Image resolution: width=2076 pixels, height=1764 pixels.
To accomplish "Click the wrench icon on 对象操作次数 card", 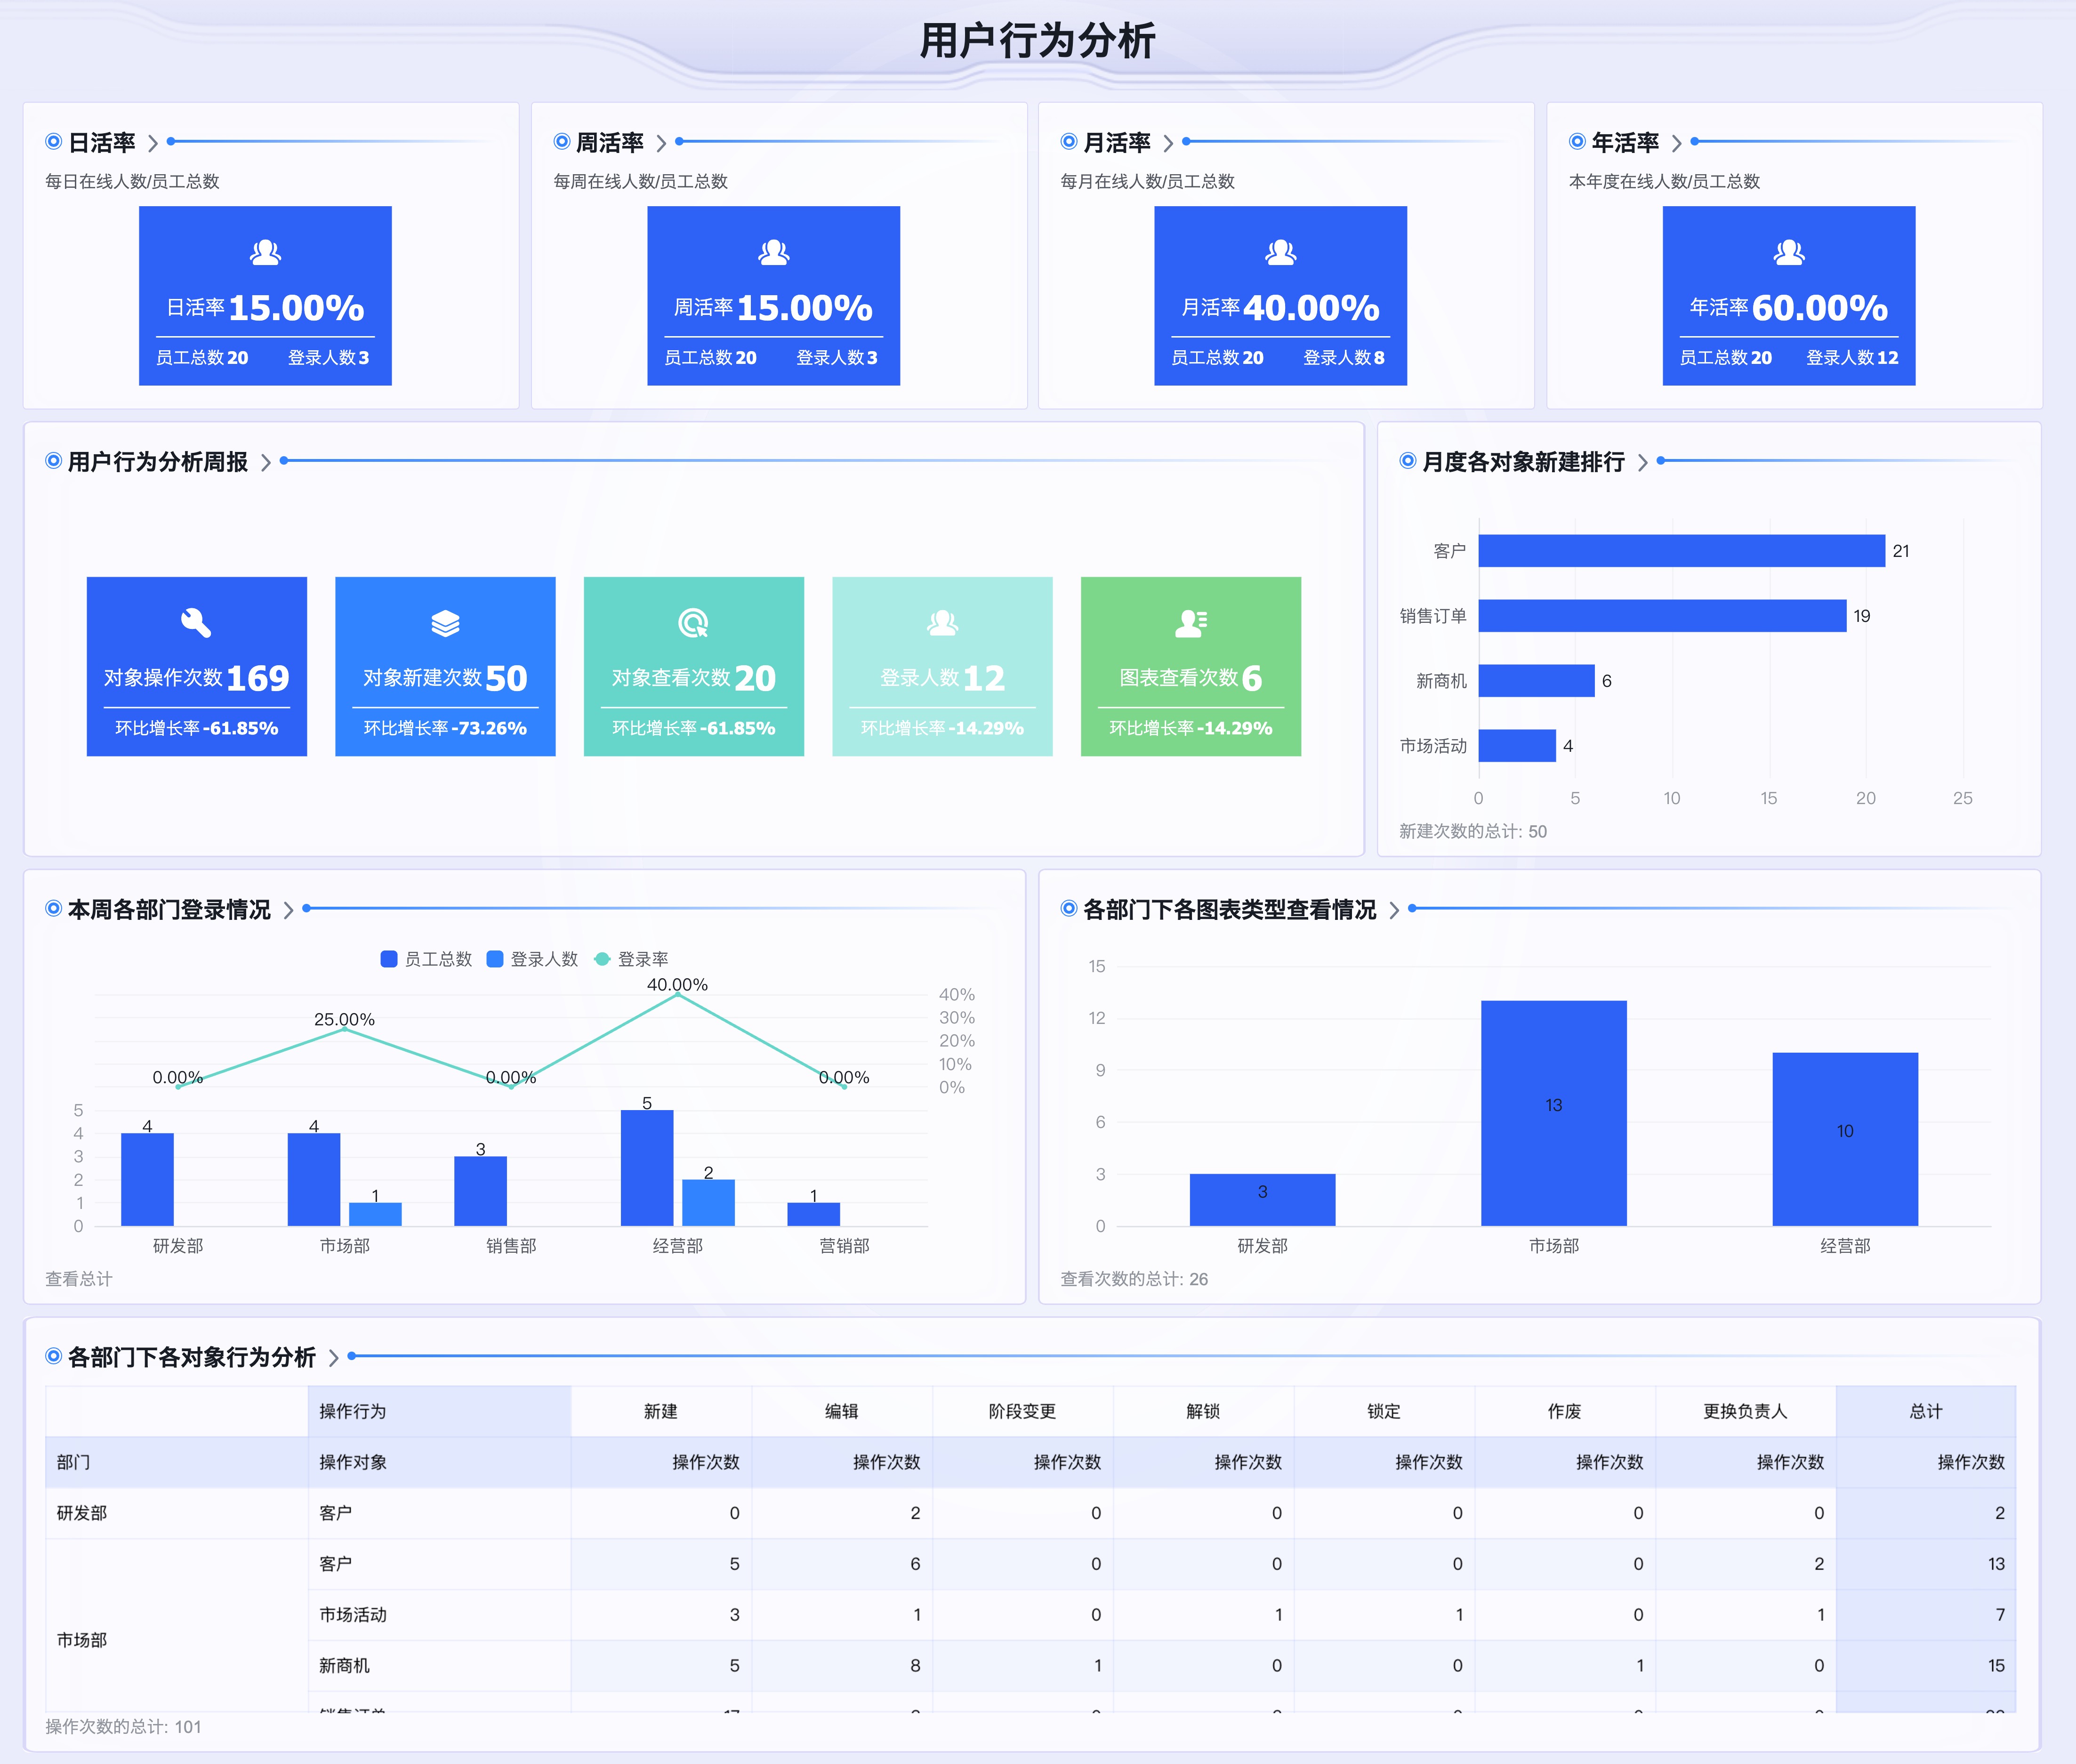I will (x=196, y=624).
